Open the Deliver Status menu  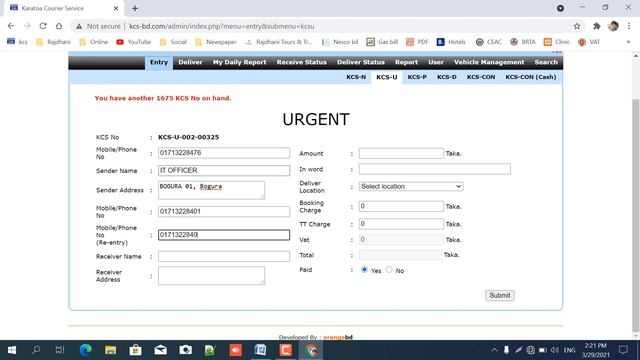click(361, 62)
